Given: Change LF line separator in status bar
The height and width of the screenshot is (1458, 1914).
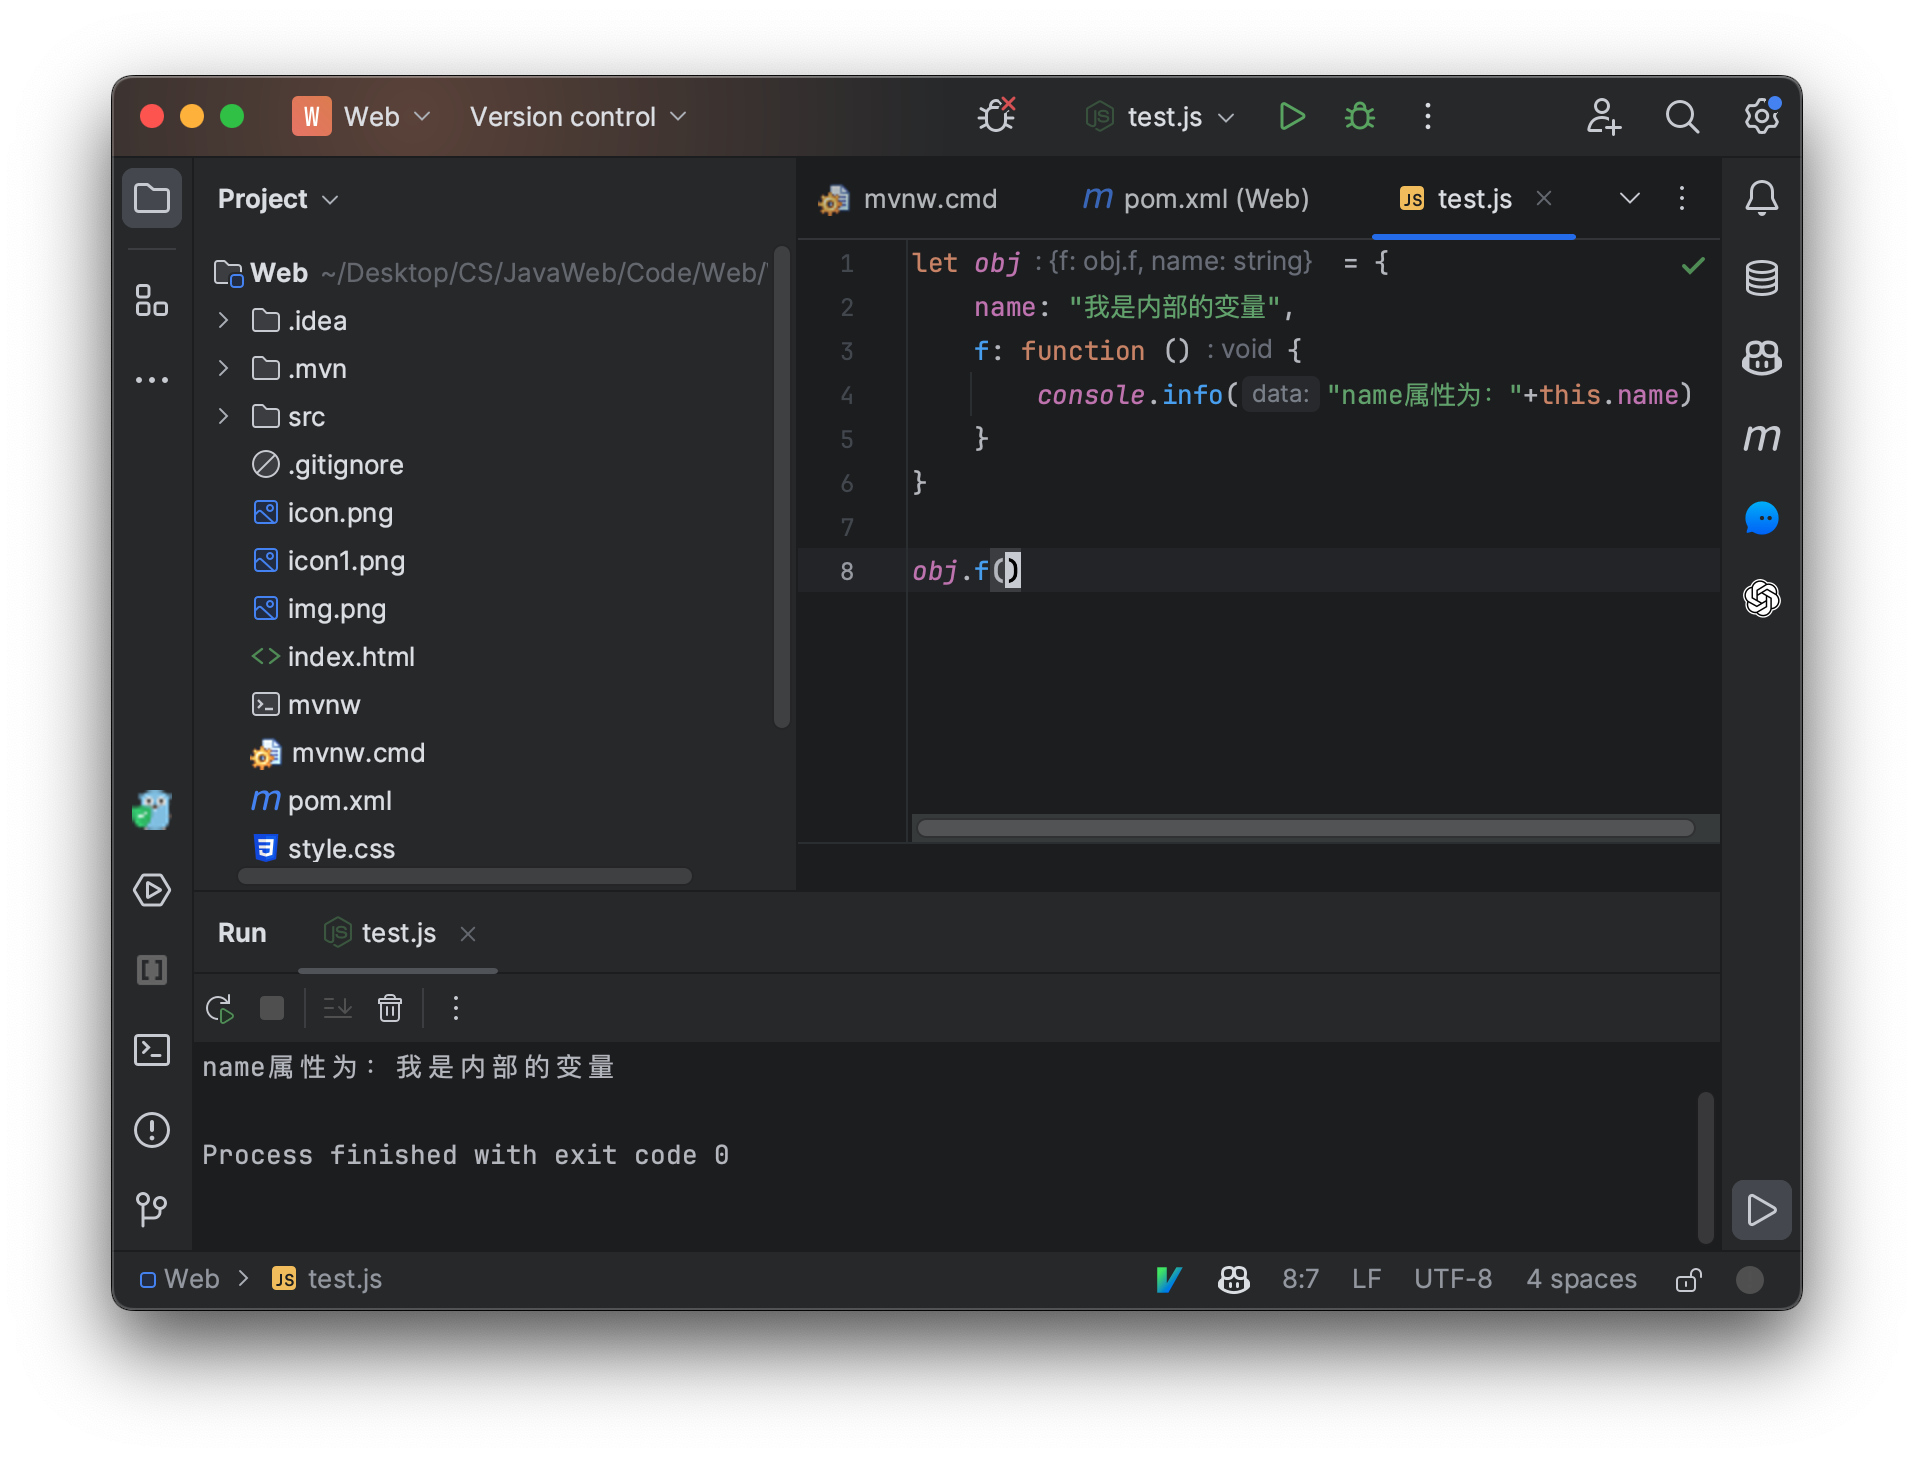Looking at the screenshot, I should [x=1366, y=1279].
